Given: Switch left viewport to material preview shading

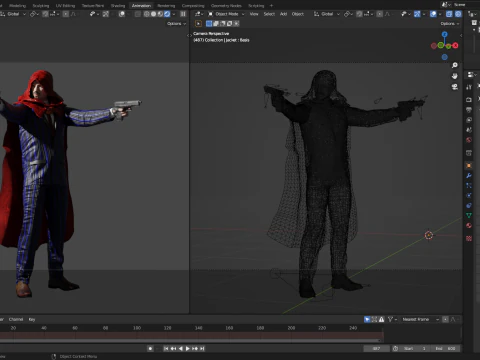Looking at the screenshot, I should coord(160,14).
